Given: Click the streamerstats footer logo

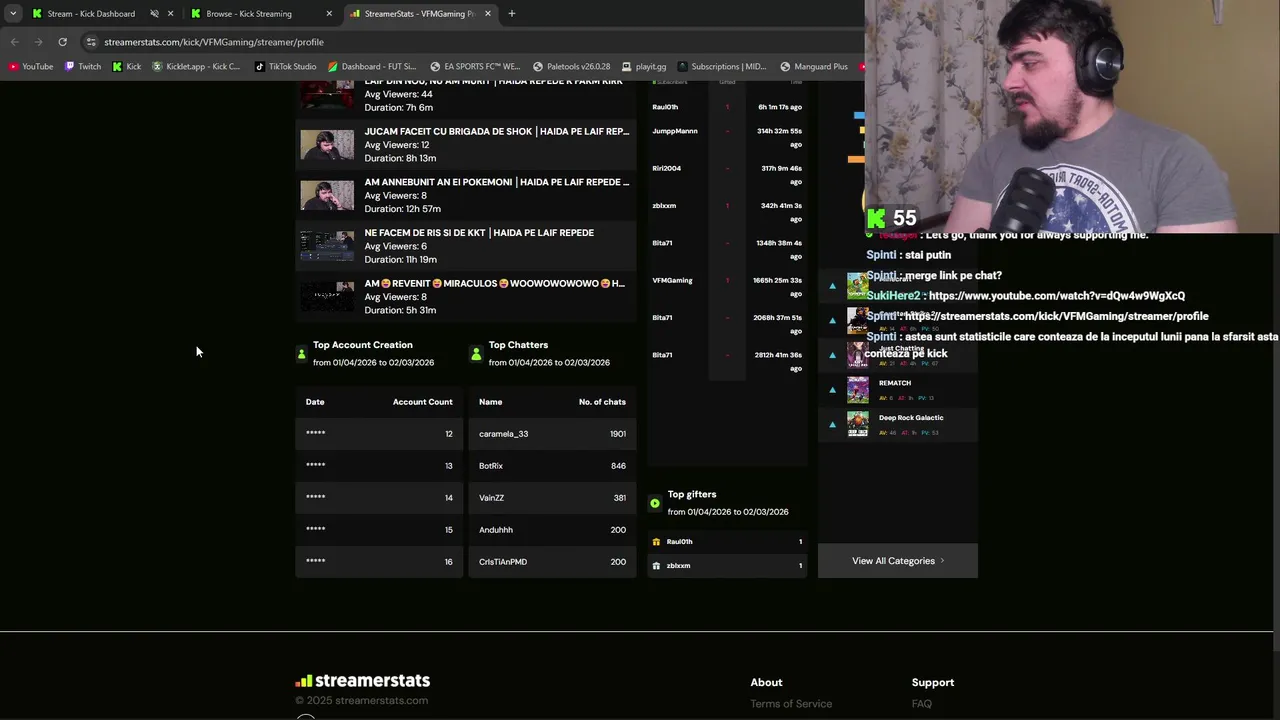Looking at the screenshot, I should (362, 681).
